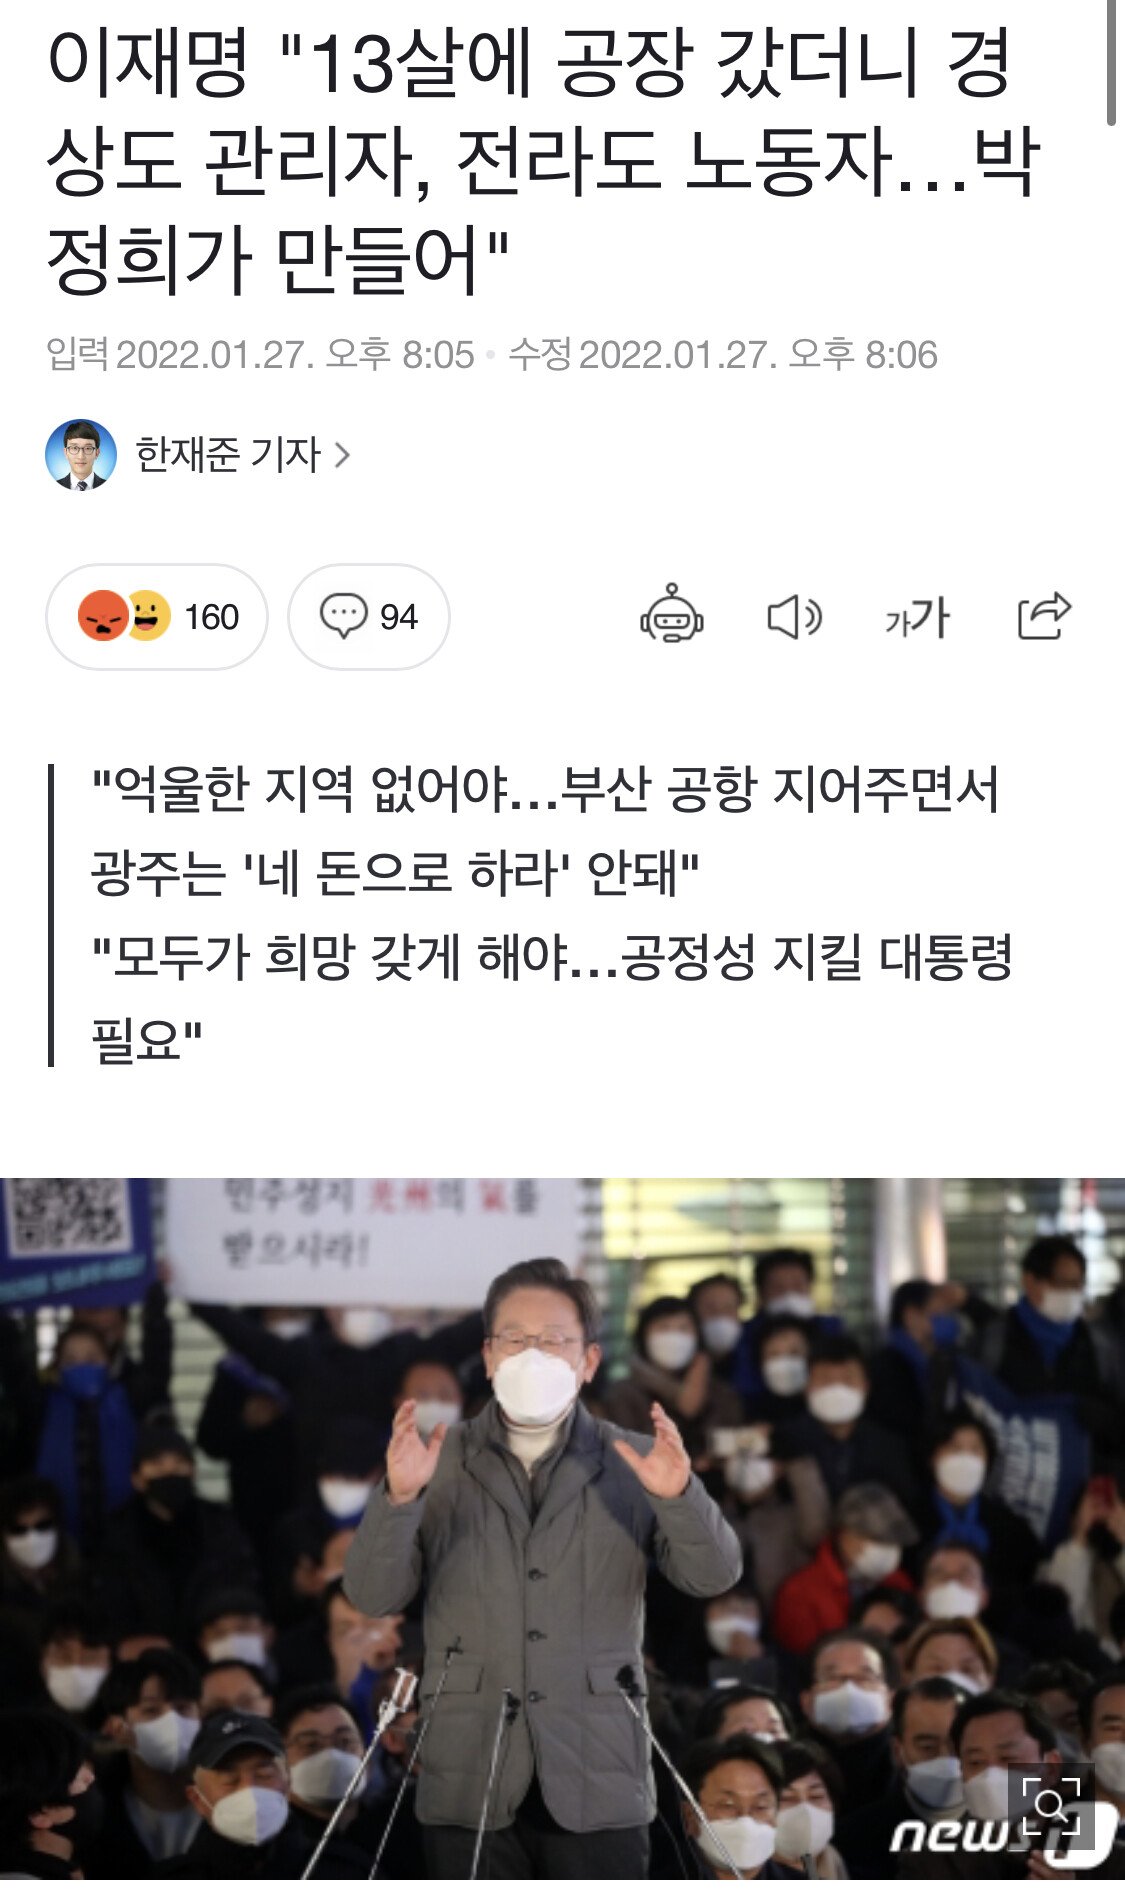Tap the news1 watermark on photo

[x=1000, y=1835]
